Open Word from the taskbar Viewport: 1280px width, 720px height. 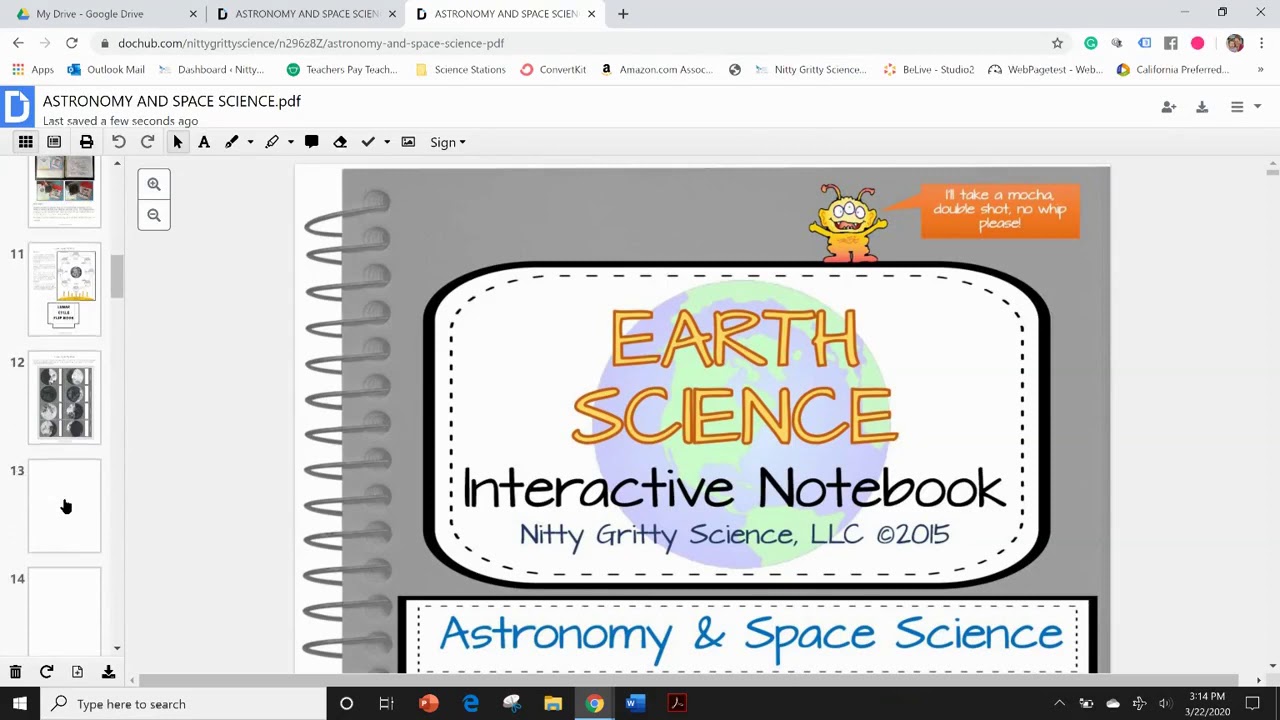tap(635, 704)
